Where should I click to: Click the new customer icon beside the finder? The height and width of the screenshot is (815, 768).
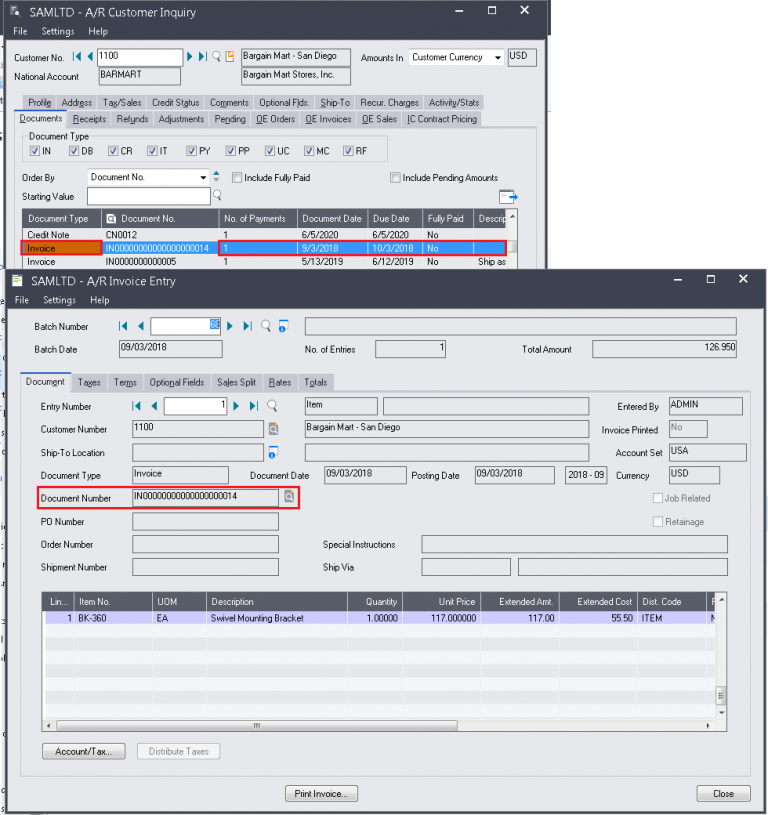coord(230,57)
